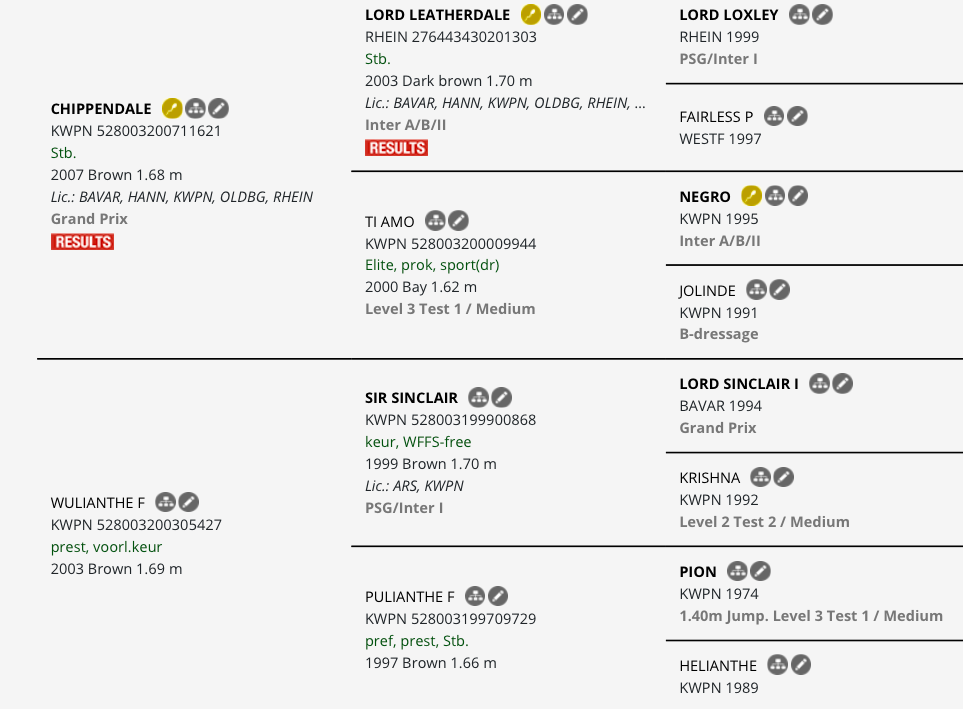Click the edit pencil icon beside Wulianthe F

click(189, 502)
